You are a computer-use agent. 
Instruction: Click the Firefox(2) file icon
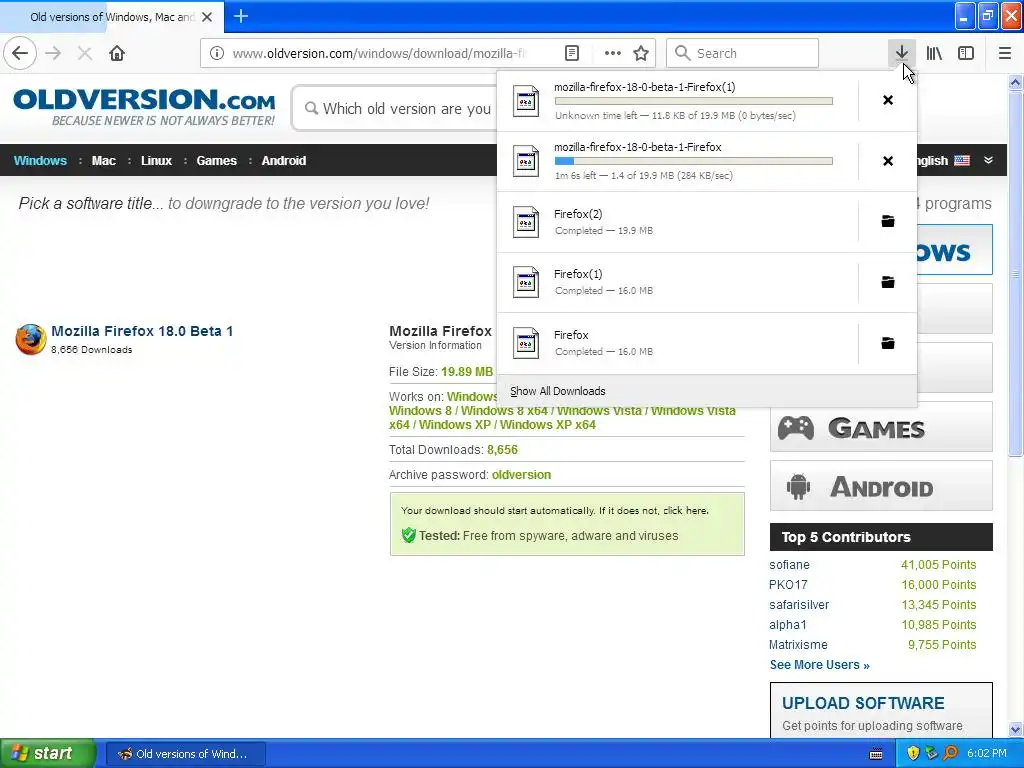point(526,222)
